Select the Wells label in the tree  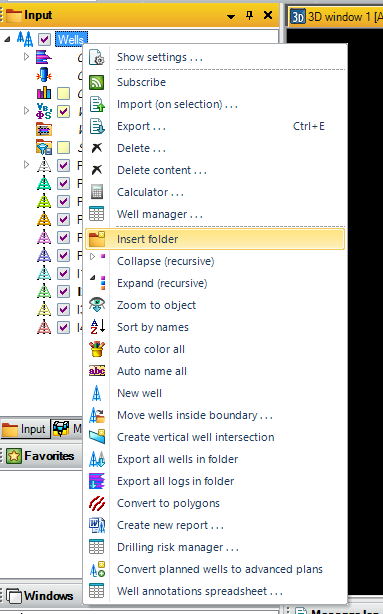click(x=71, y=40)
